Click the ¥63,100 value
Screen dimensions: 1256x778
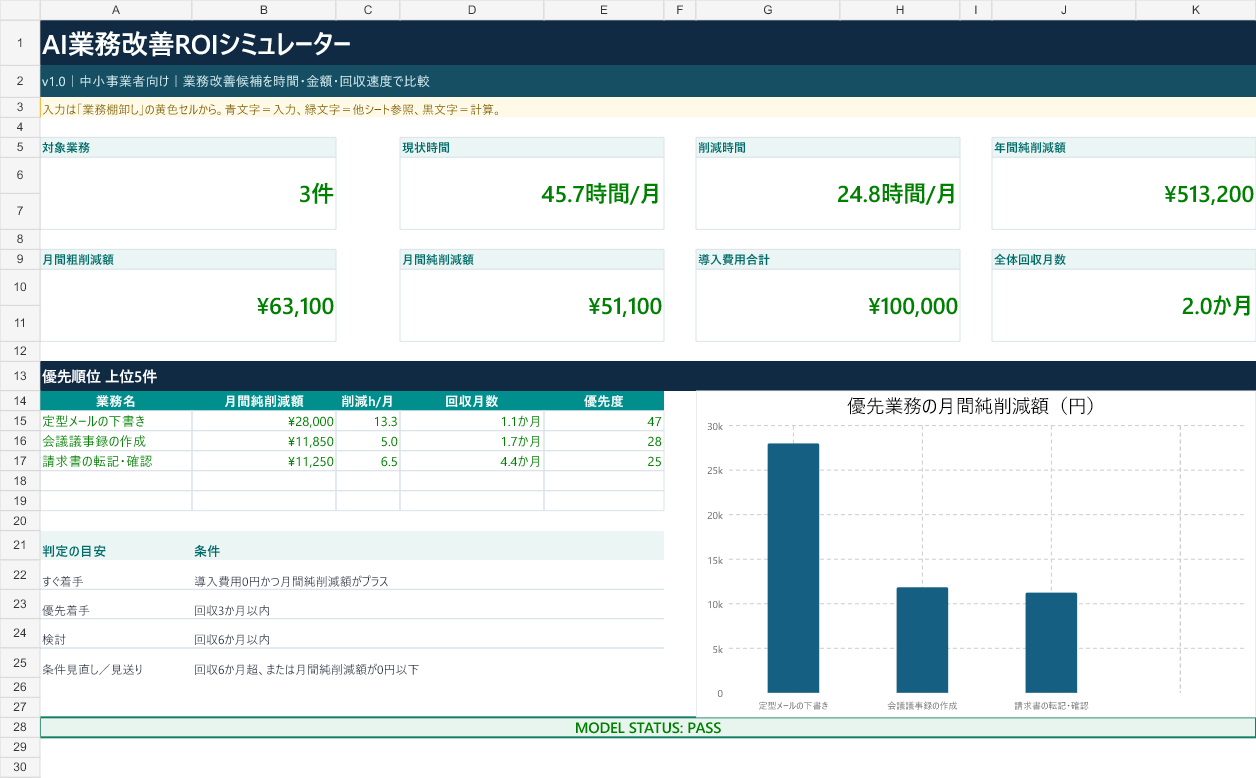pos(188,305)
